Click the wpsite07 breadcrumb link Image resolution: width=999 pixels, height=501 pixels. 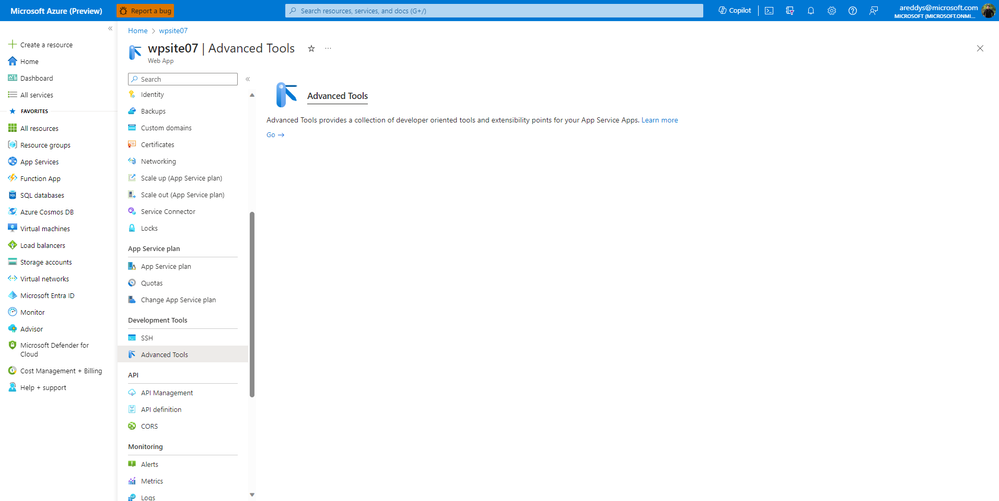[173, 31]
